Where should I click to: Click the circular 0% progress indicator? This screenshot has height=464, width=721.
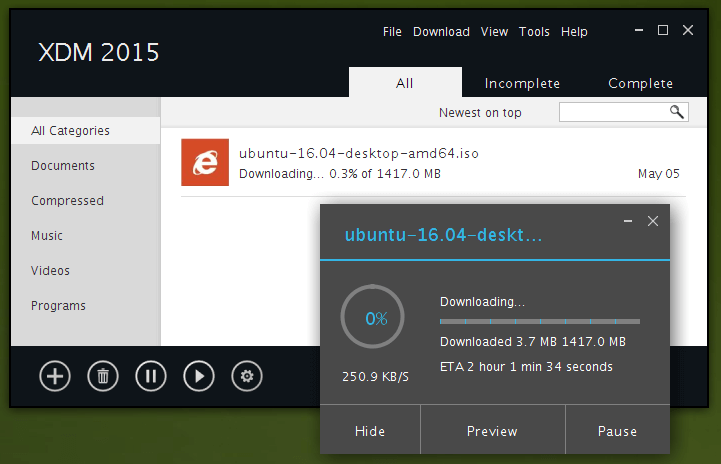point(372,316)
